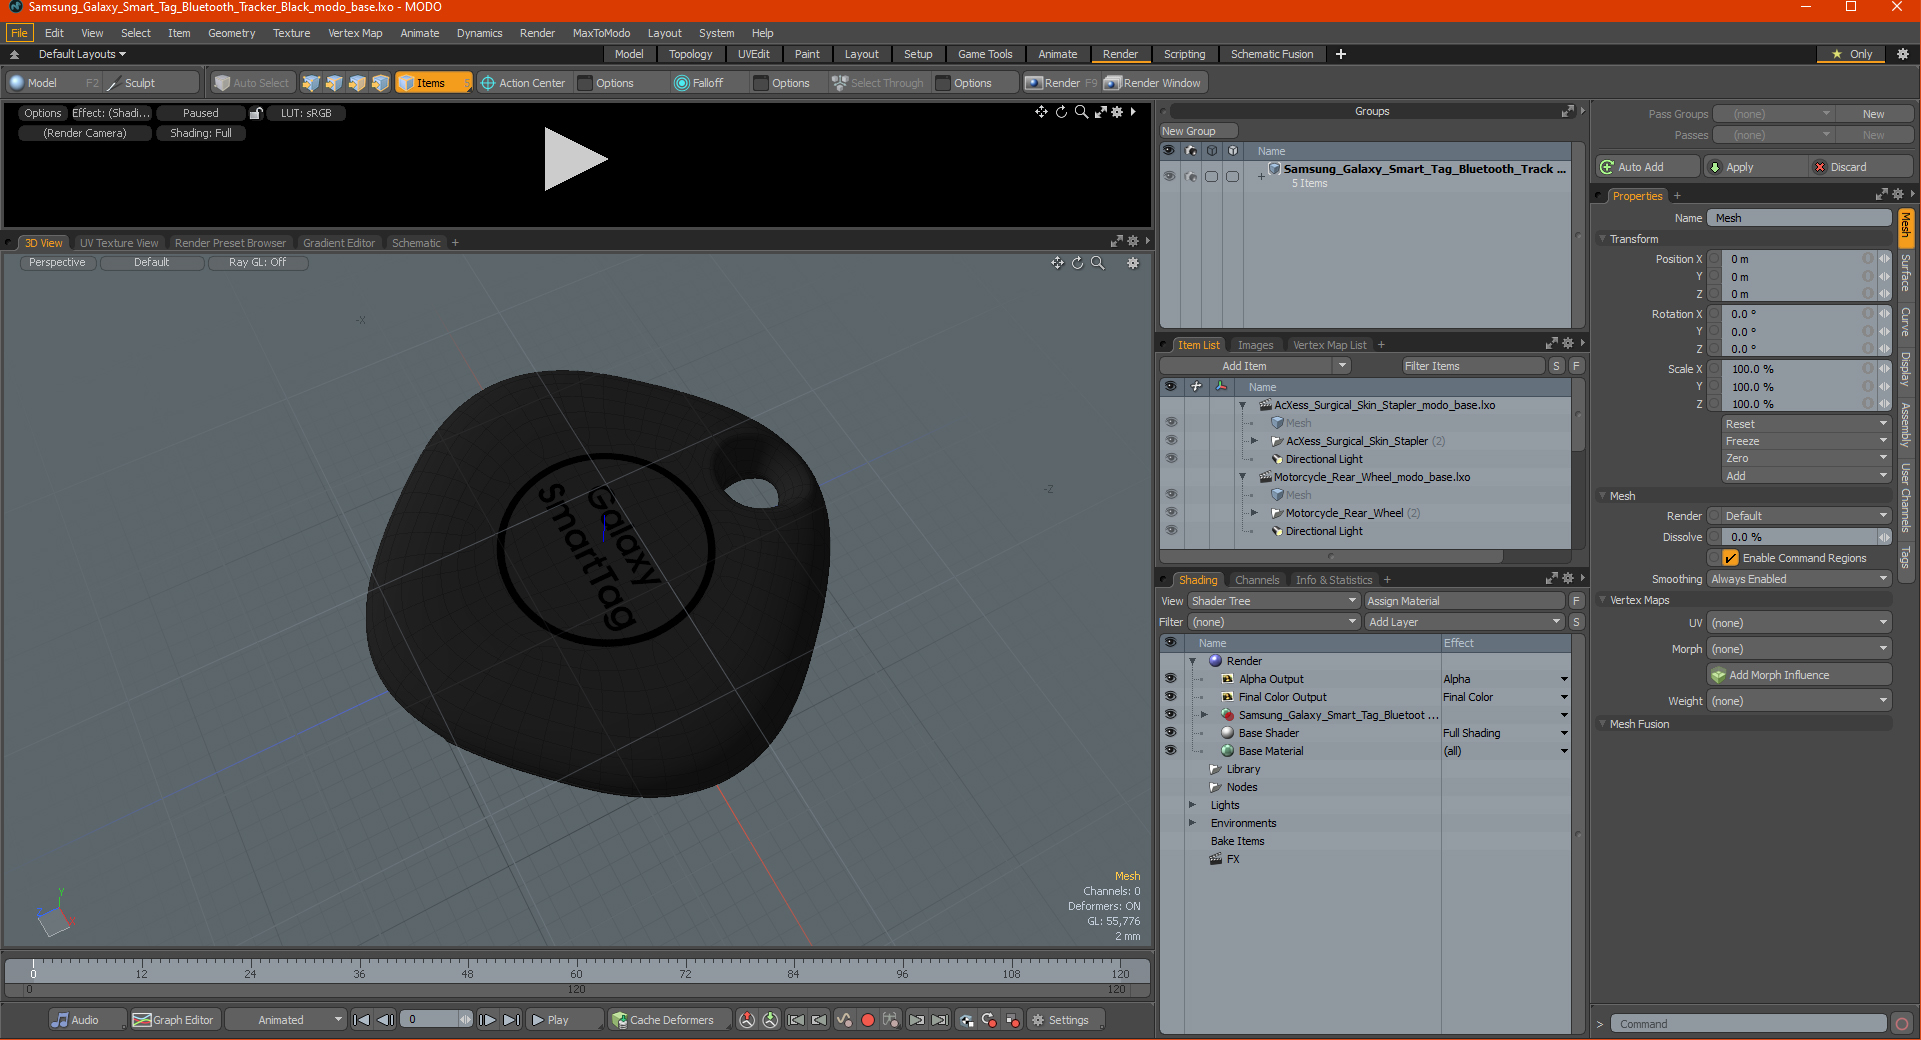Open Shader Tree view dropdown
This screenshot has width=1921, height=1040.
point(1274,601)
